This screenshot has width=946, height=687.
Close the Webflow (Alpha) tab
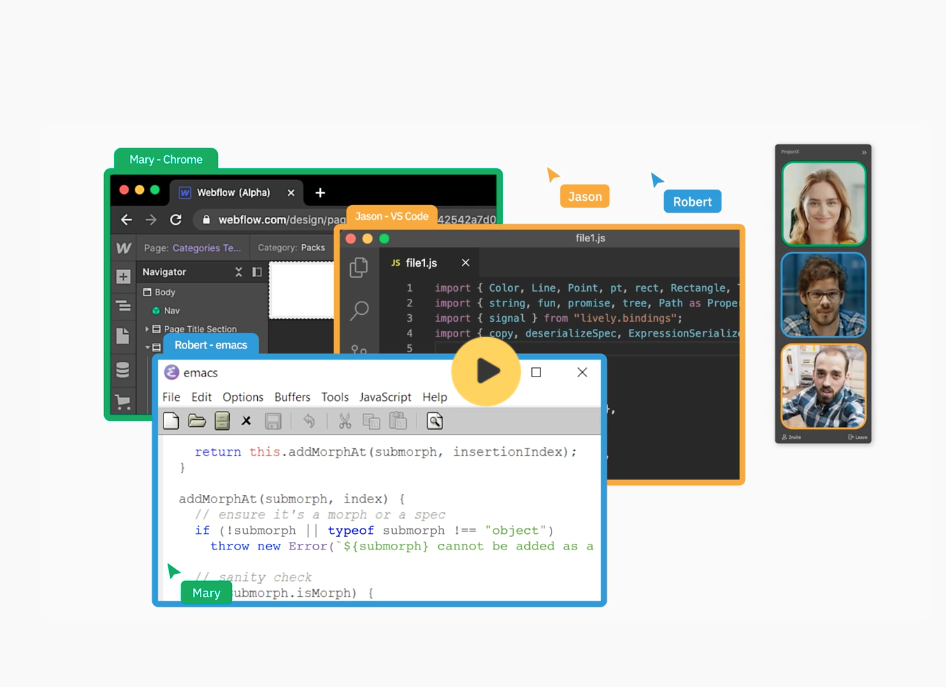coord(291,192)
